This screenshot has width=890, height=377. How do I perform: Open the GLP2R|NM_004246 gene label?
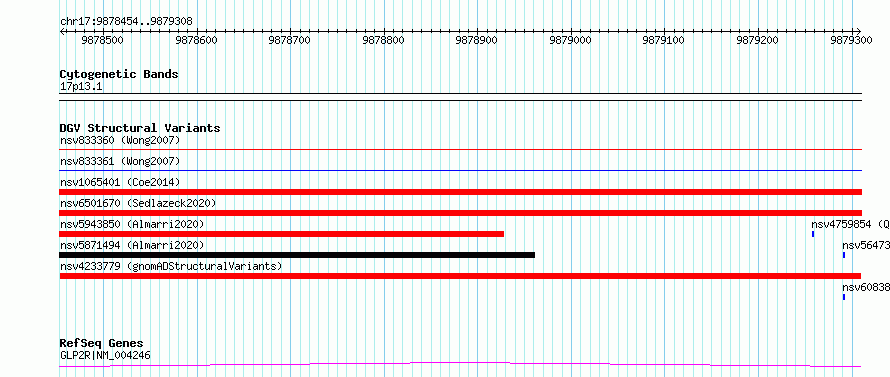coord(105,356)
